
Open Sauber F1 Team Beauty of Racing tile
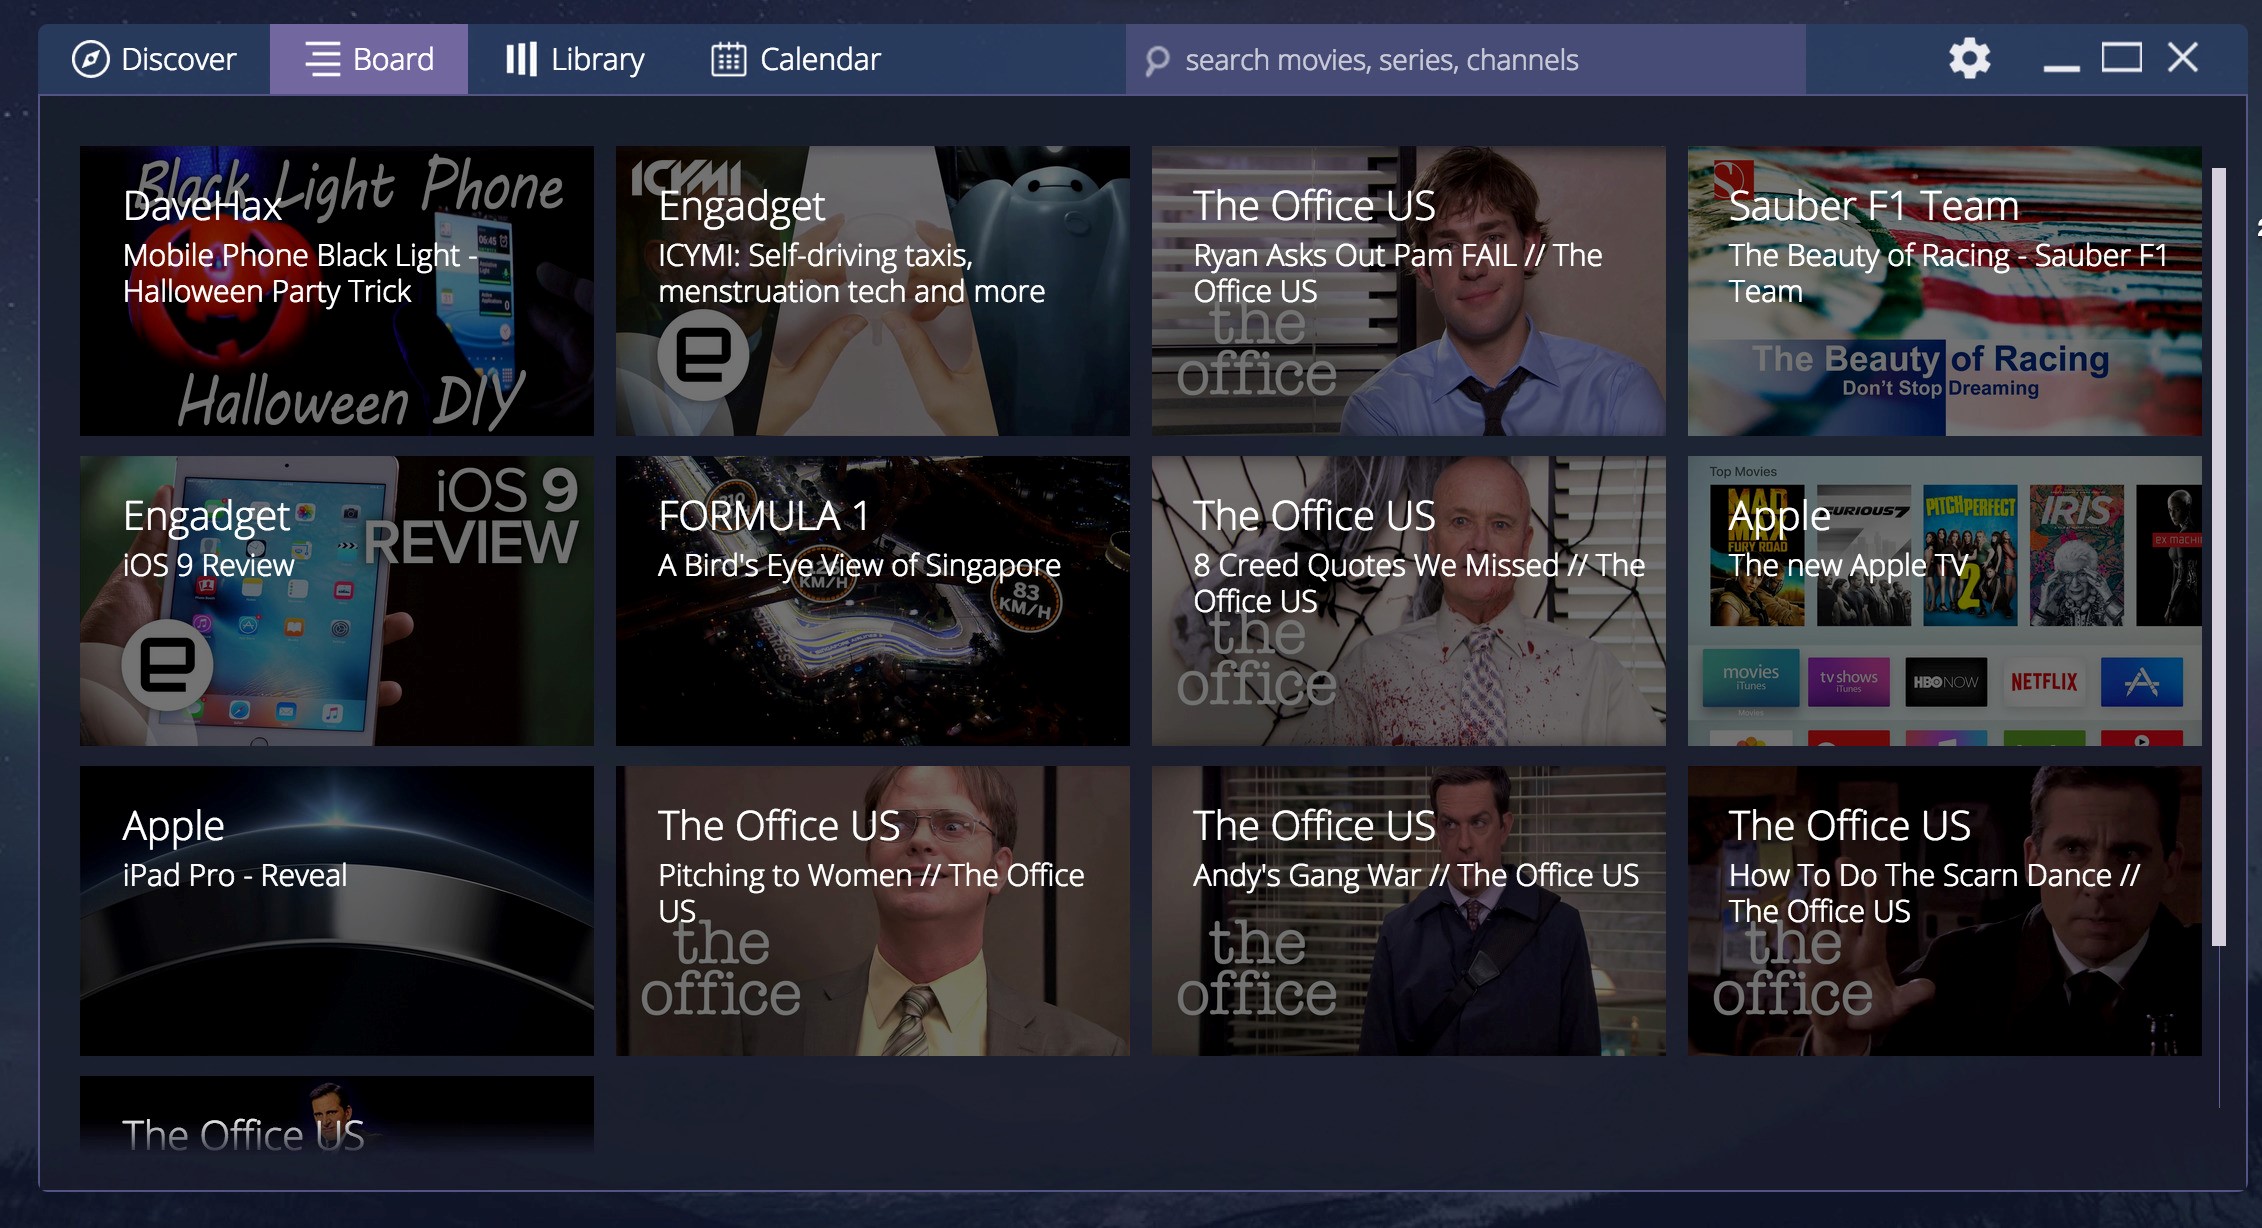click(x=1944, y=291)
